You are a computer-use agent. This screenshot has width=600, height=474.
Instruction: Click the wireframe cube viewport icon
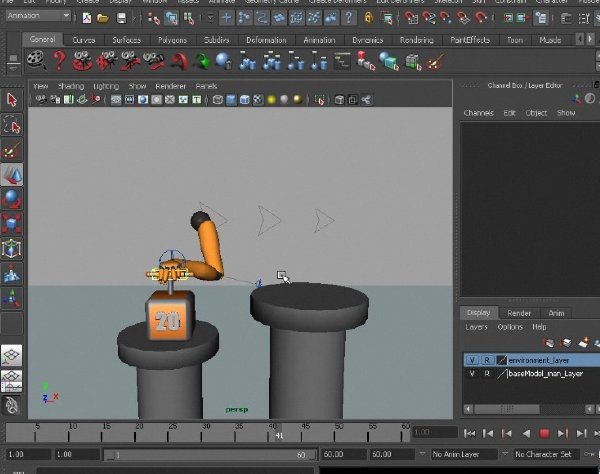[217, 100]
